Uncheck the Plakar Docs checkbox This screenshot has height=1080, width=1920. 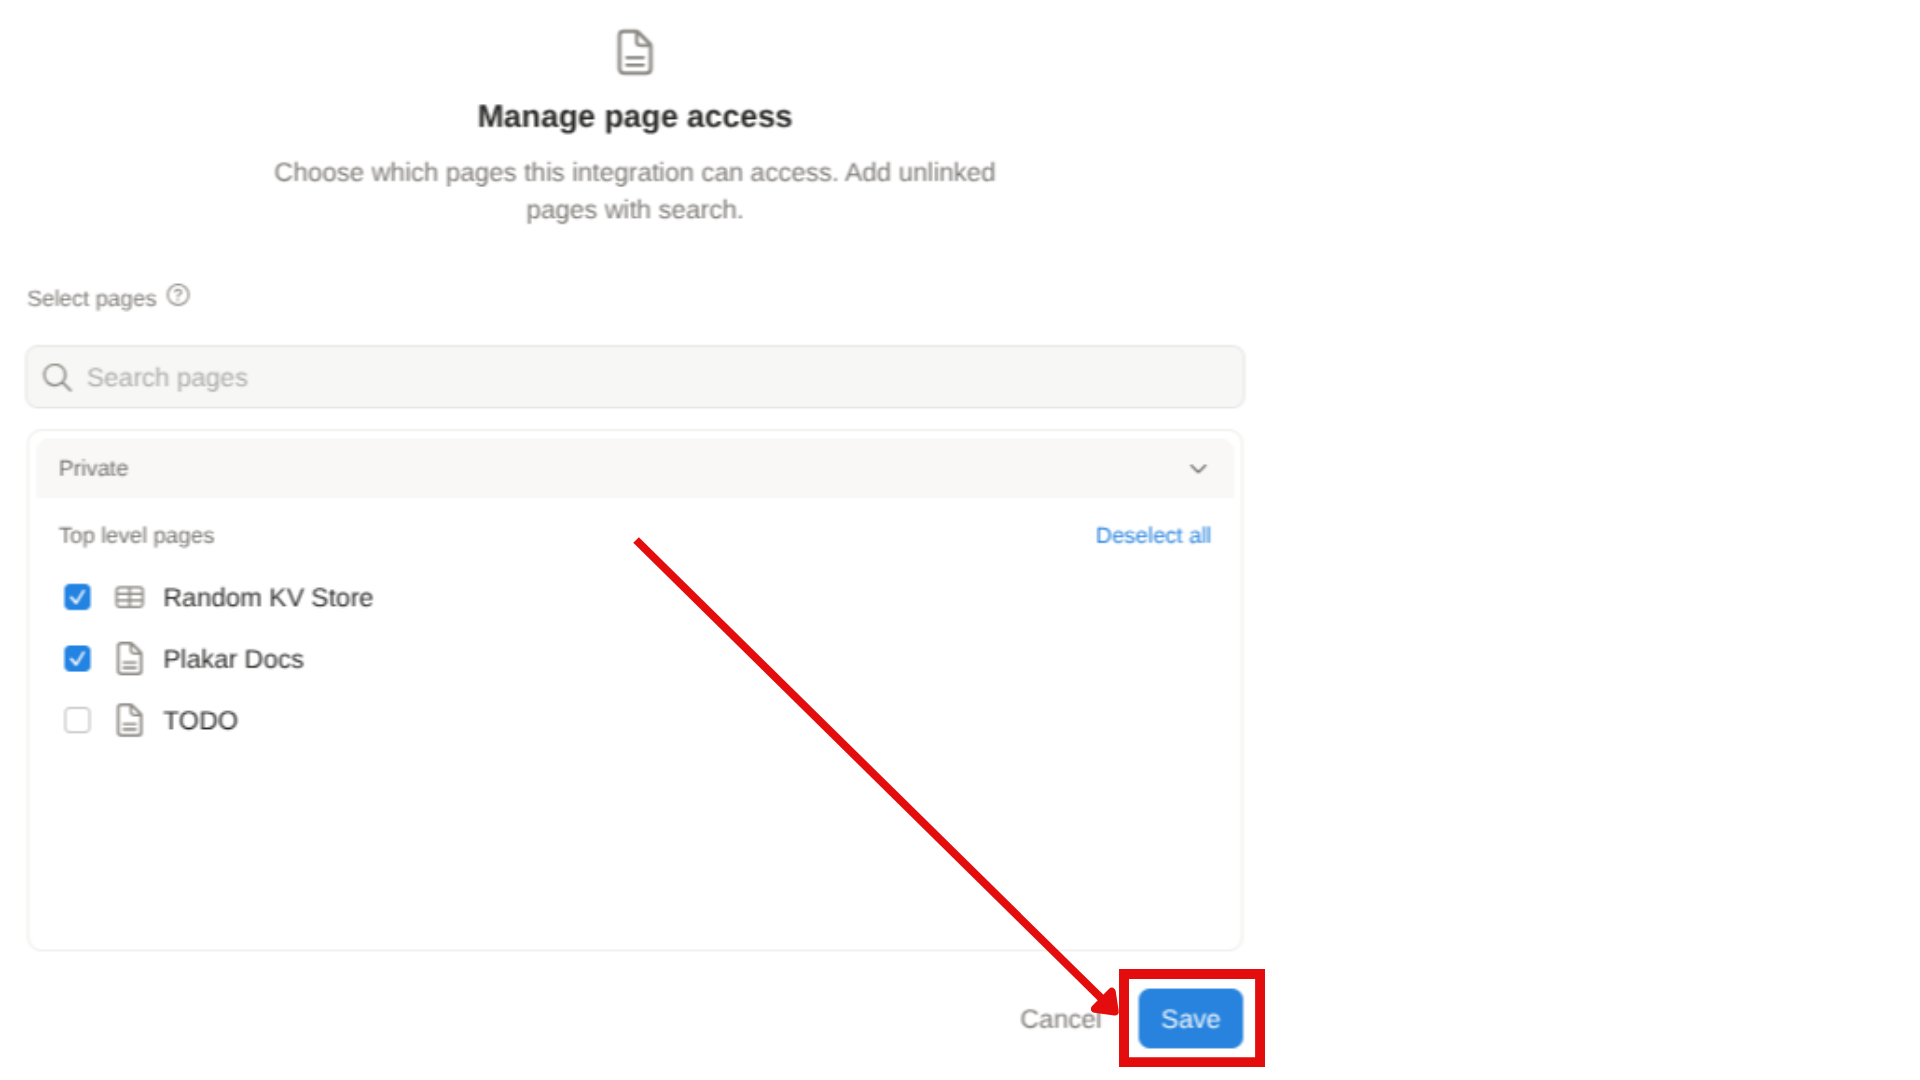pyautogui.click(x=77, y=658)
